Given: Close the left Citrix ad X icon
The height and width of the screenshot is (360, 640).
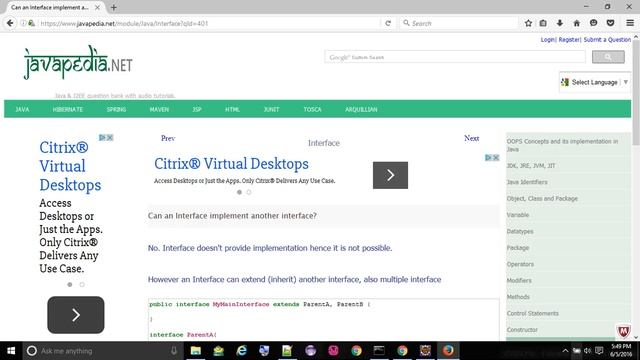Looking at the screenshot, I should point(110,138).
